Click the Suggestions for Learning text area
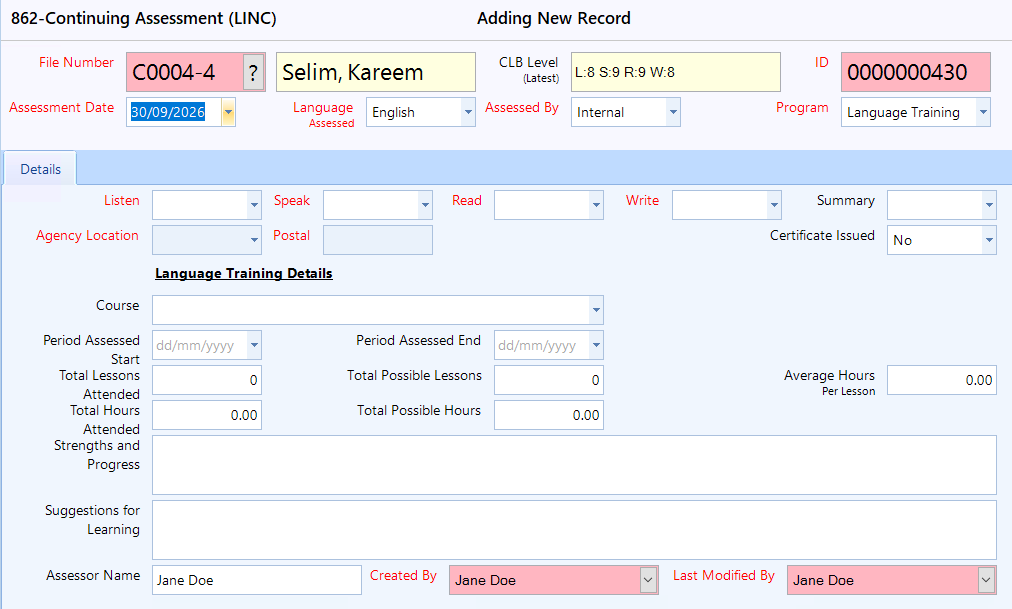This screenshot has height=609, width=1012. point(574,530)
